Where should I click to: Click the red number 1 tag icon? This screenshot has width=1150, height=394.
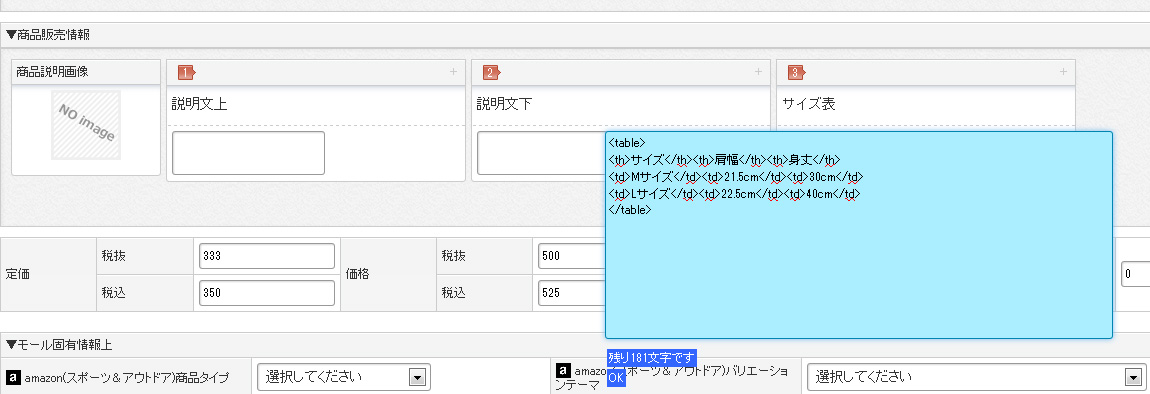tap(186, 72)
